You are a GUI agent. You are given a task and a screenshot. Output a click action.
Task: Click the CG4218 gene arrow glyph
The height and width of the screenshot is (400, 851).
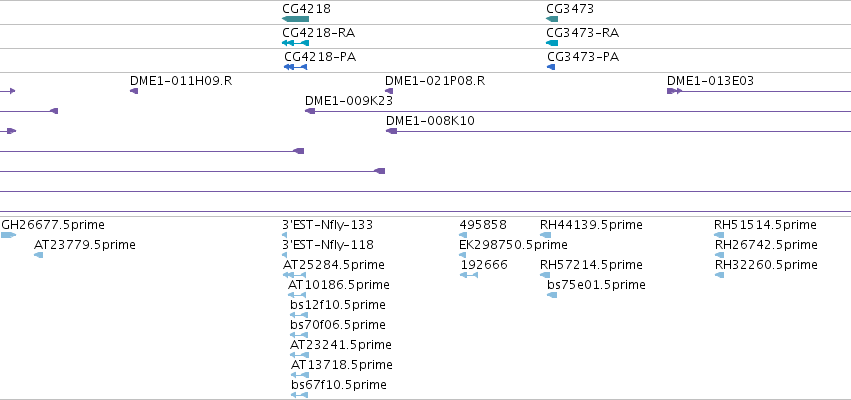(295, 19)
